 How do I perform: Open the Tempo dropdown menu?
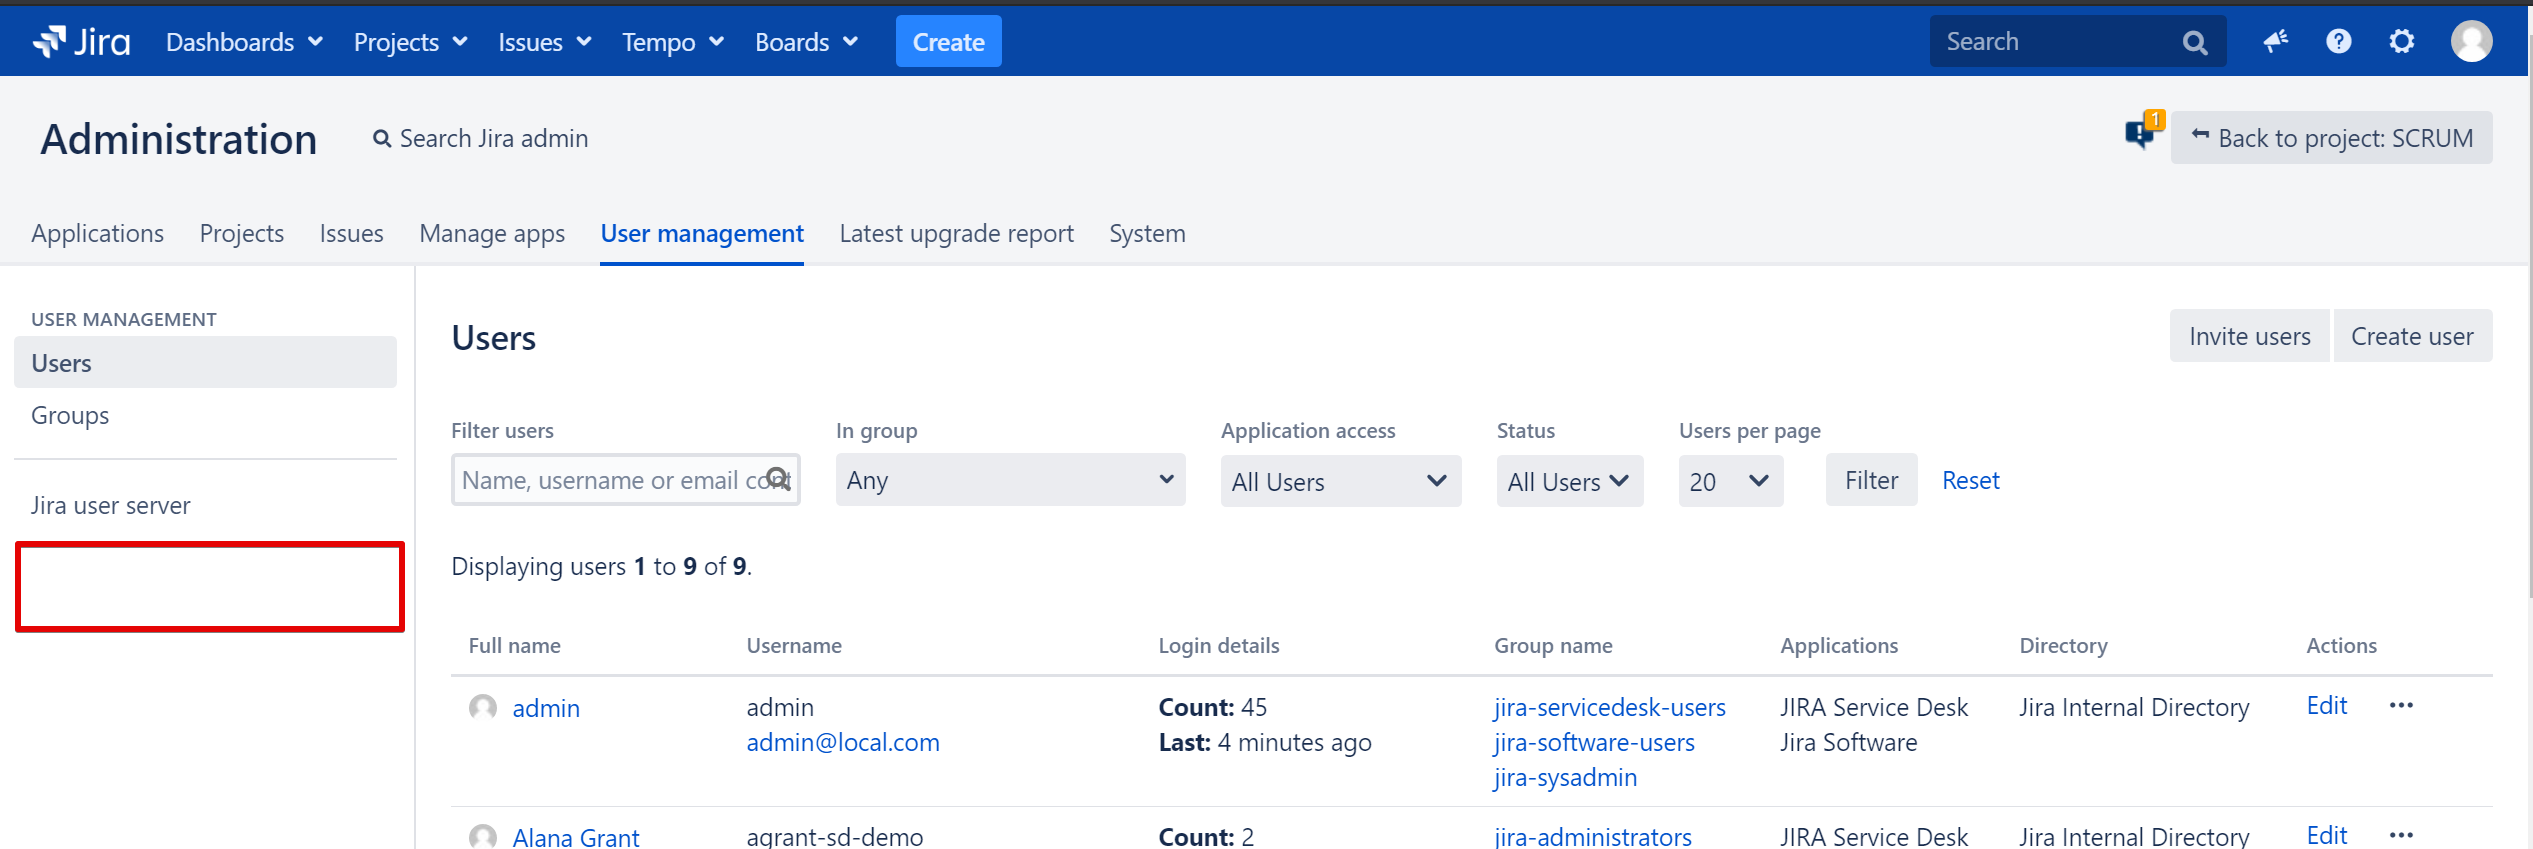pyautogui.click(x=673, y=42)
